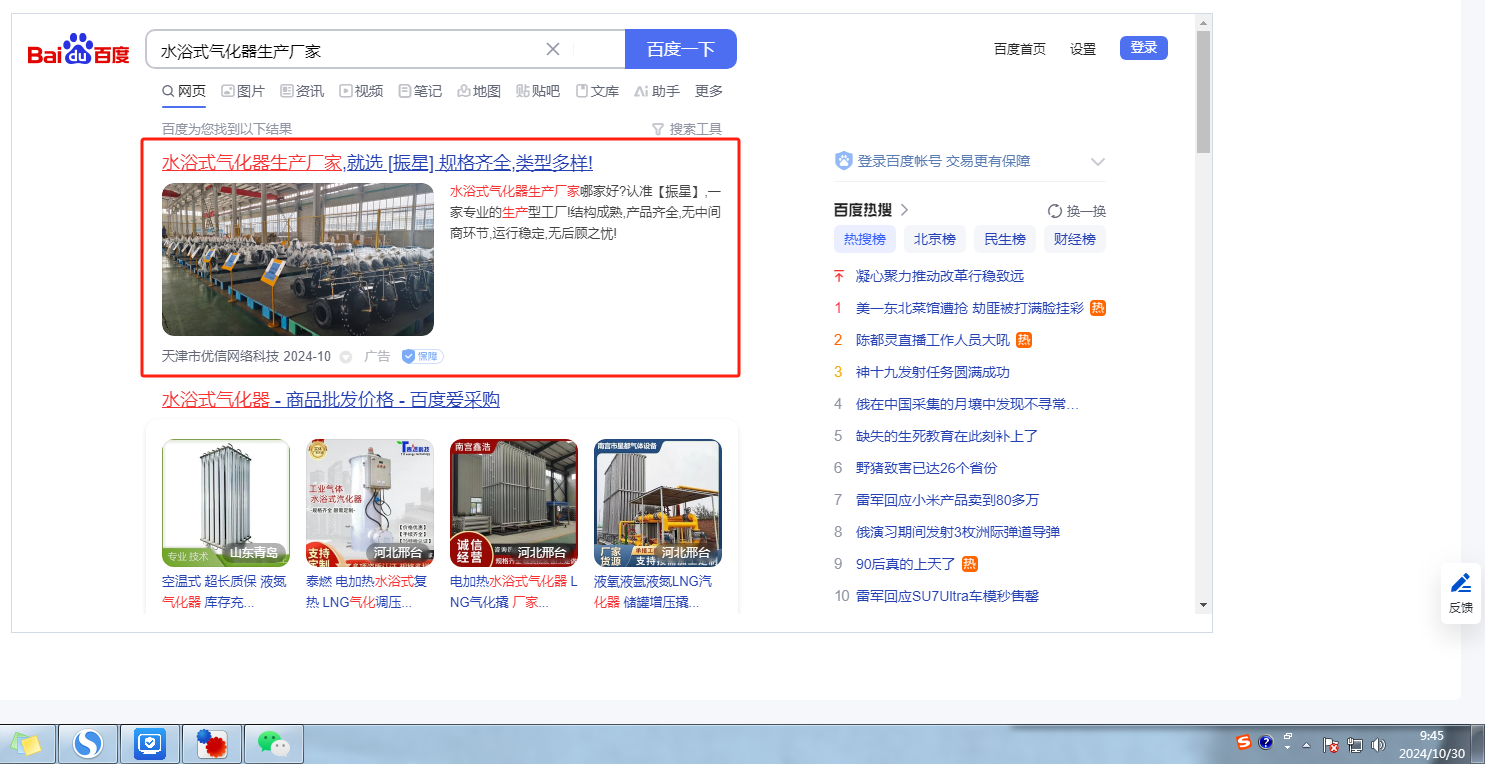Click the Baidu logo
The width and height of the screenshot is (1485, 764).
point(78,49)
